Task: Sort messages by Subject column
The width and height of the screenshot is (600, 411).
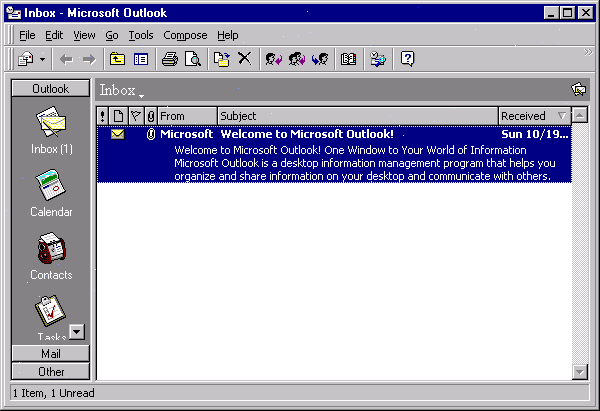Action: pyautogui.click(x=357, y=116)
